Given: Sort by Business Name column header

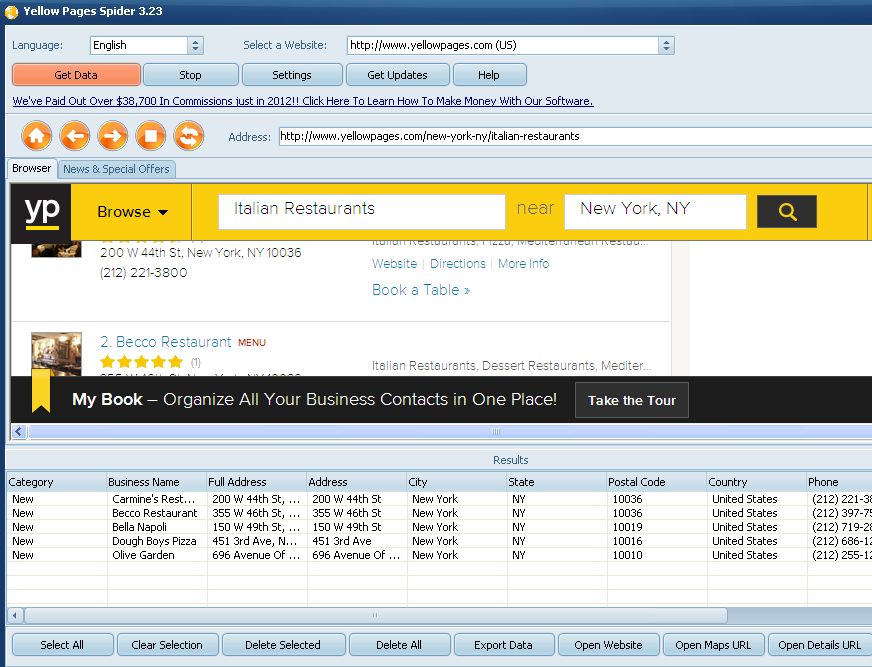Looking at the screenshot, I should coord(156,482).
